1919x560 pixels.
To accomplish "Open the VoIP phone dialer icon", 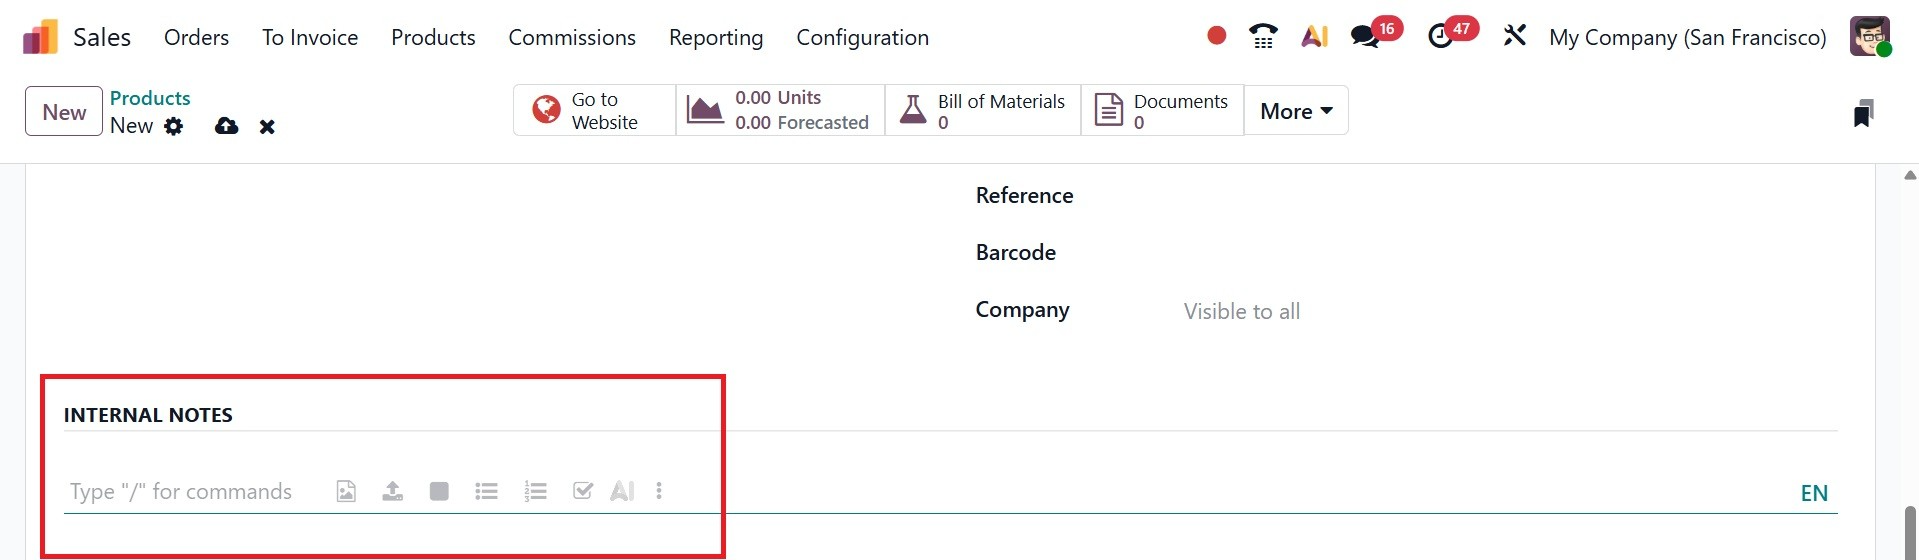I will click(1263, 37).
